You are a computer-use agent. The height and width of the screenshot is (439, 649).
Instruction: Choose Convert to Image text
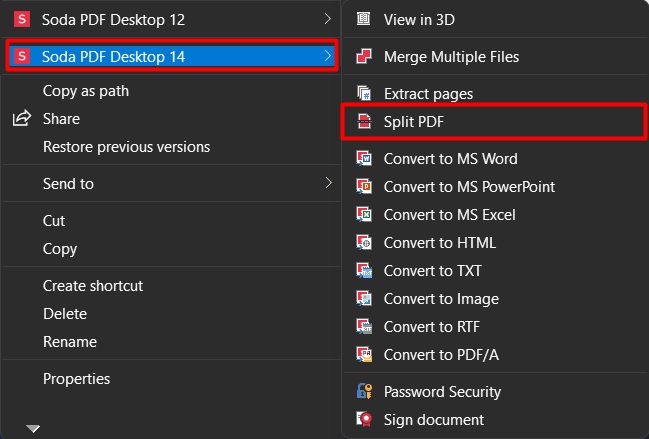point(441,299)
